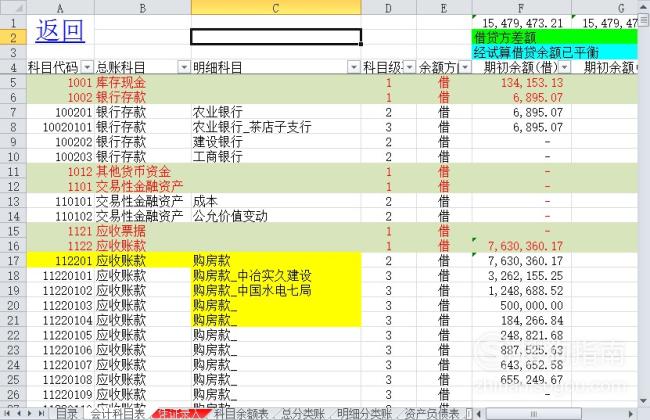
Task: Click the 公允价值变动 cell
Action: click(x=276, y=216)
